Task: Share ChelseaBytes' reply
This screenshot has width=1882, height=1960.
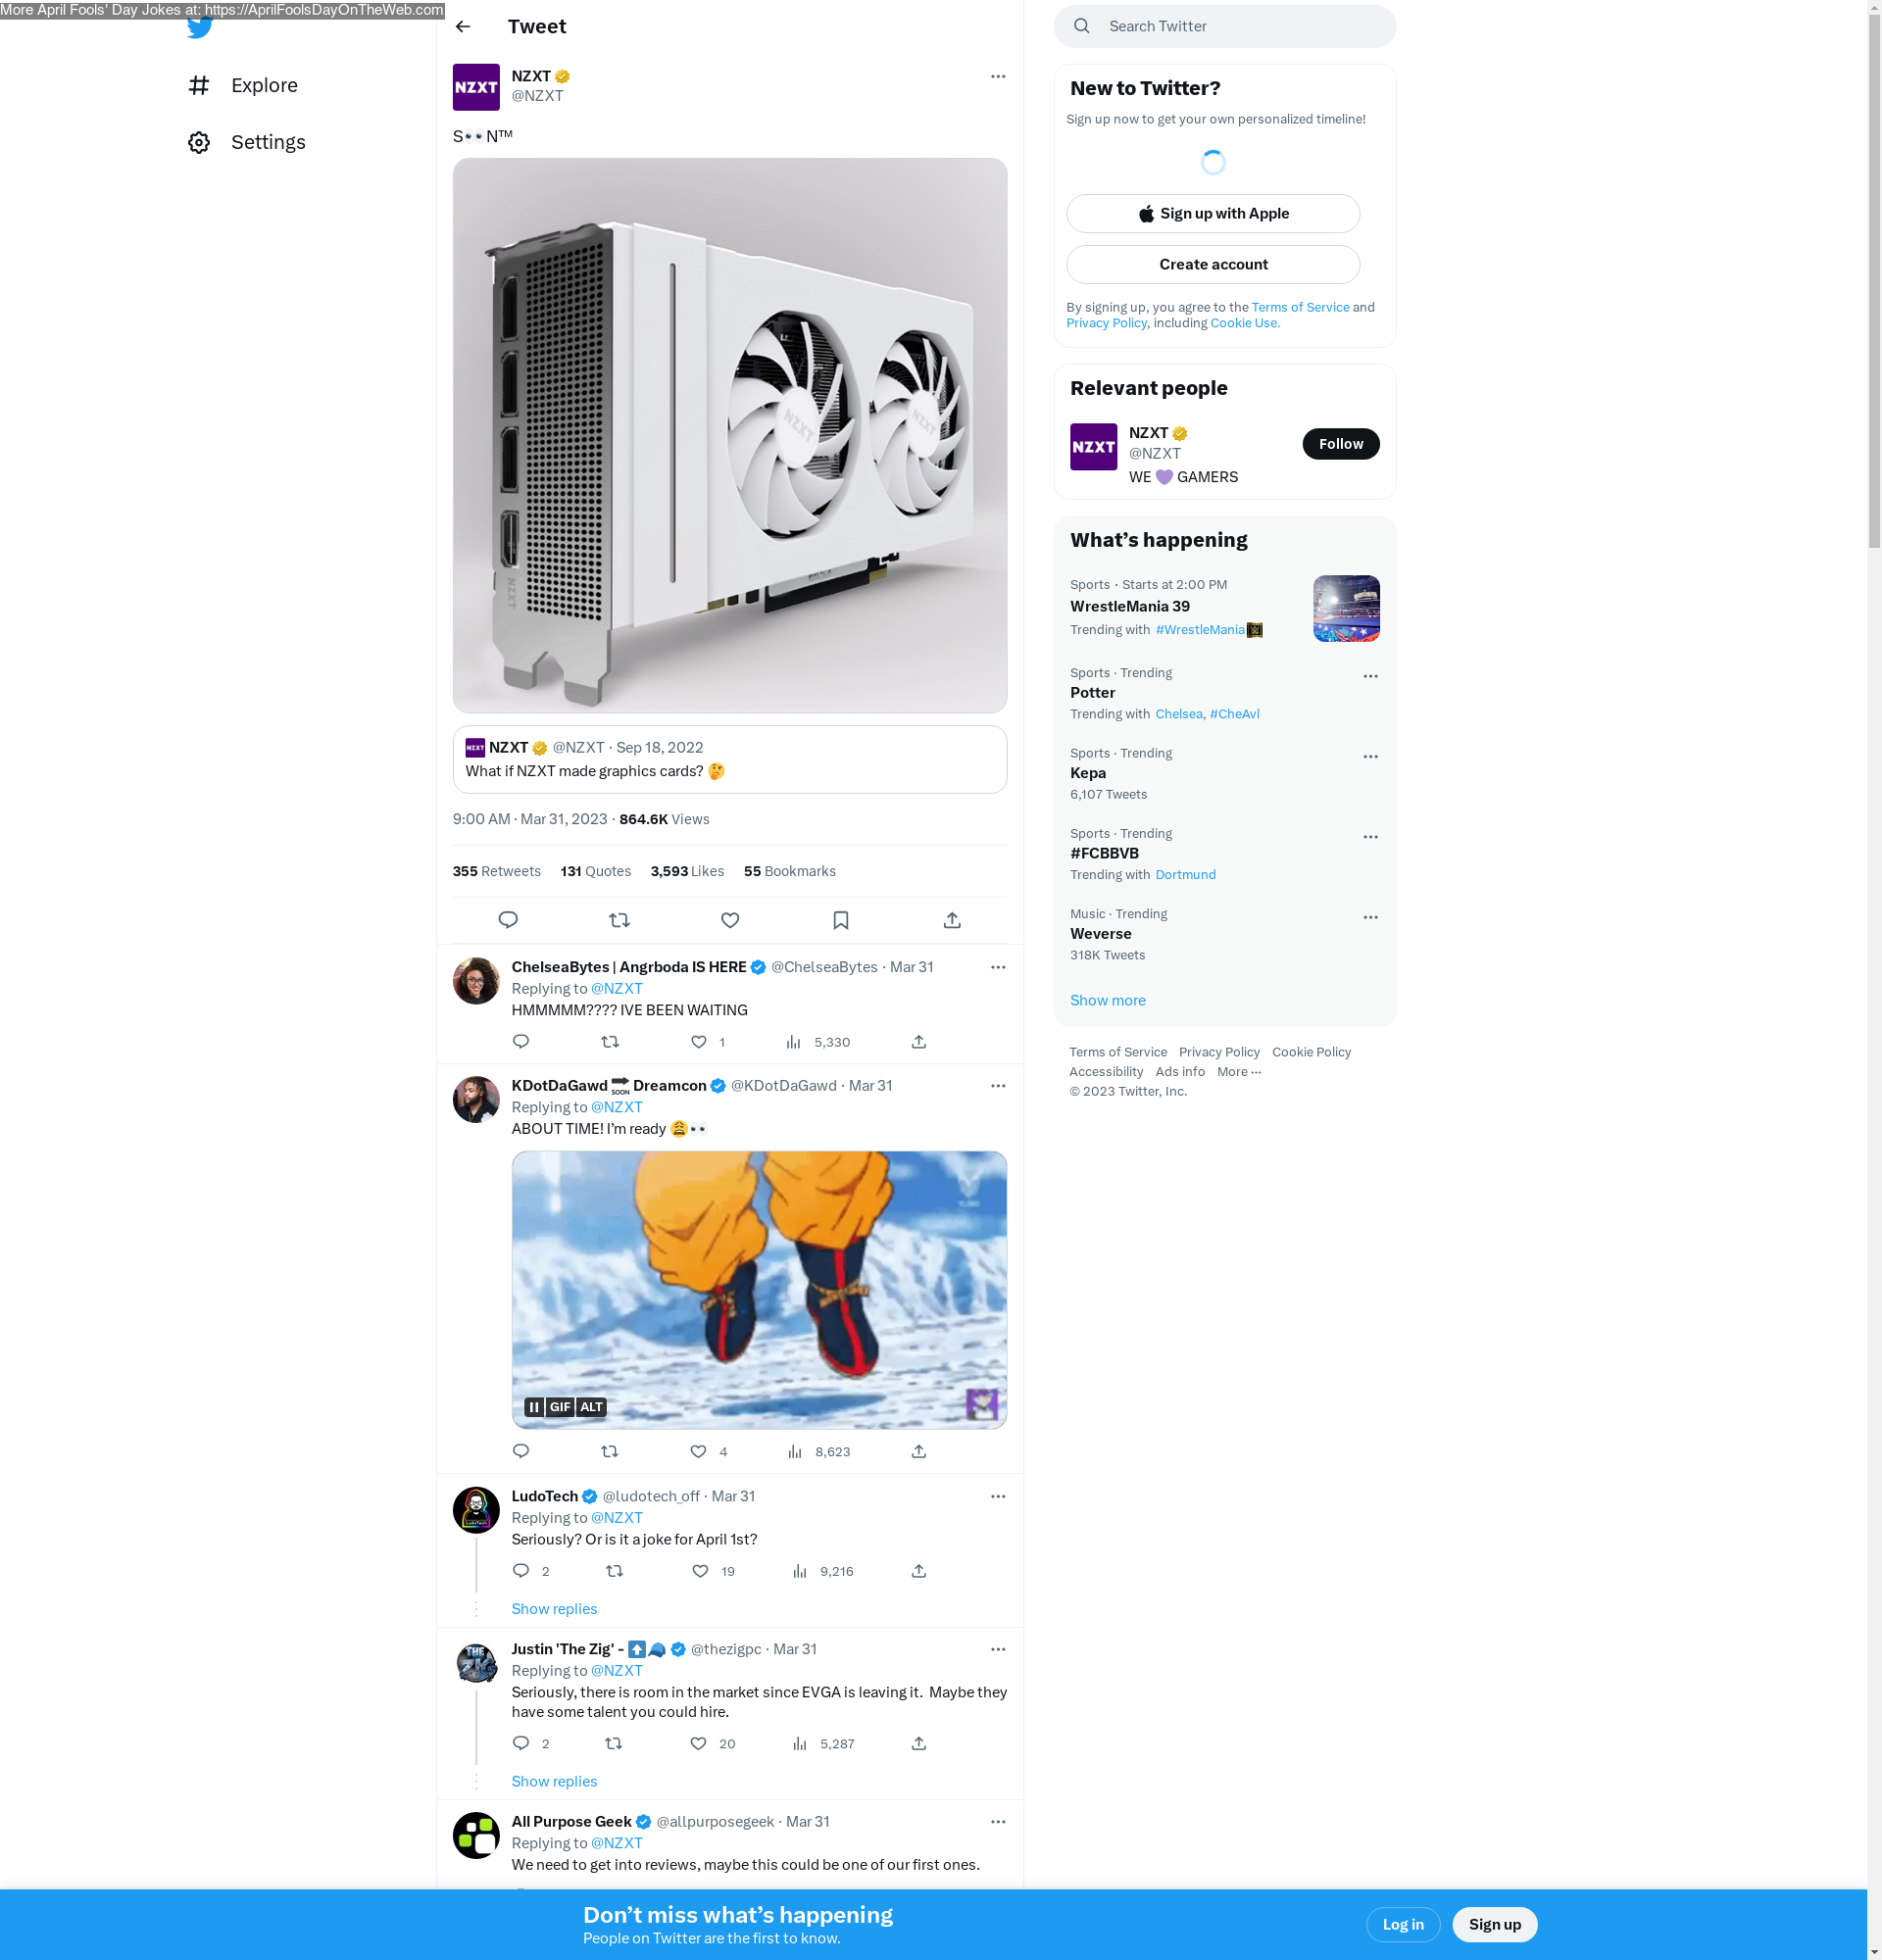Action: 919,1042
